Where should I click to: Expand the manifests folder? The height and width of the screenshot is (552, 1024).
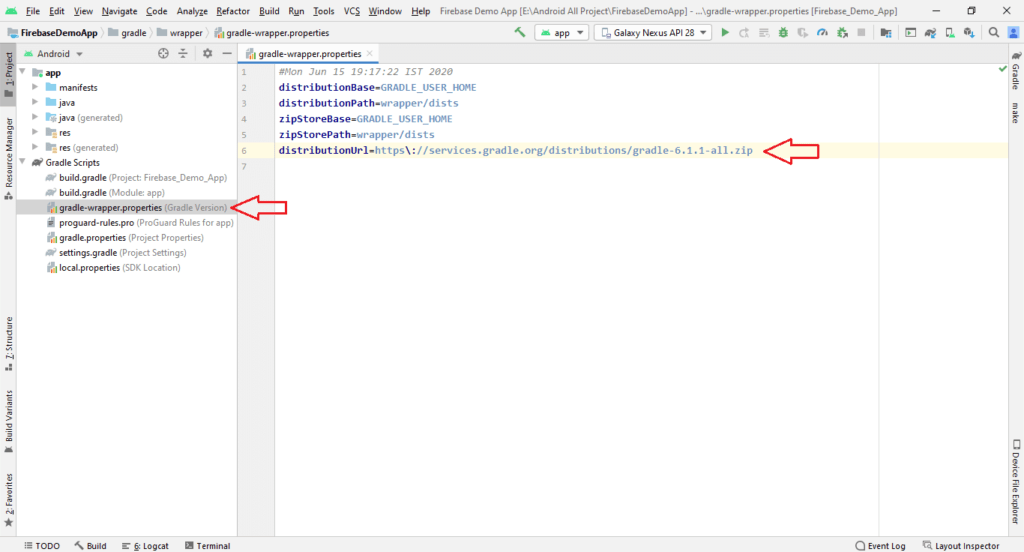35,87
